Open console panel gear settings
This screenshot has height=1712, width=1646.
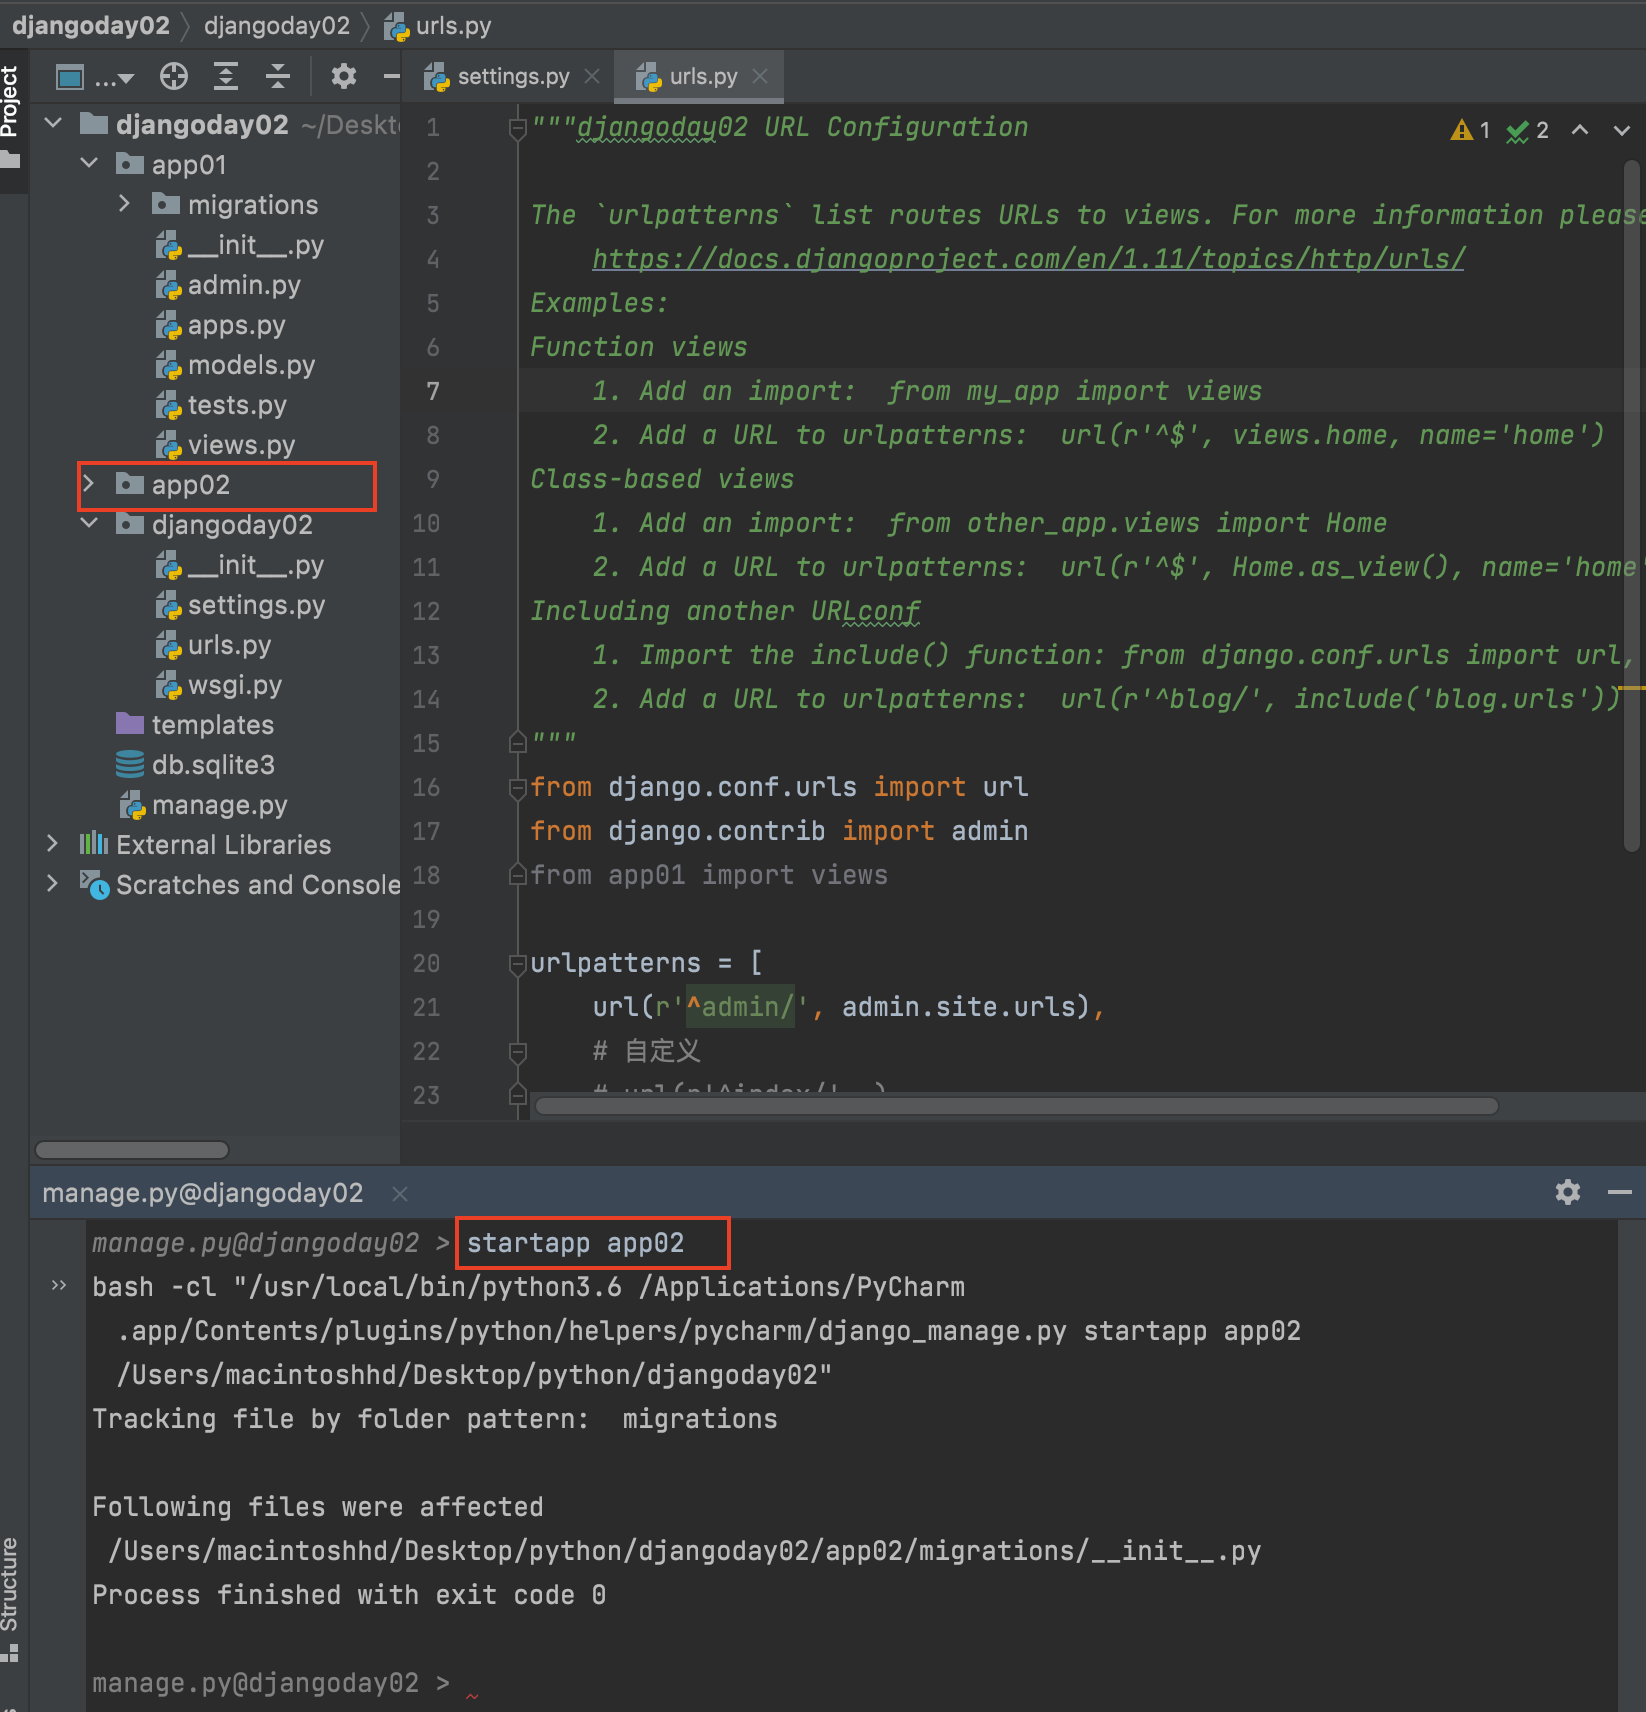tap(1568, 1192)
